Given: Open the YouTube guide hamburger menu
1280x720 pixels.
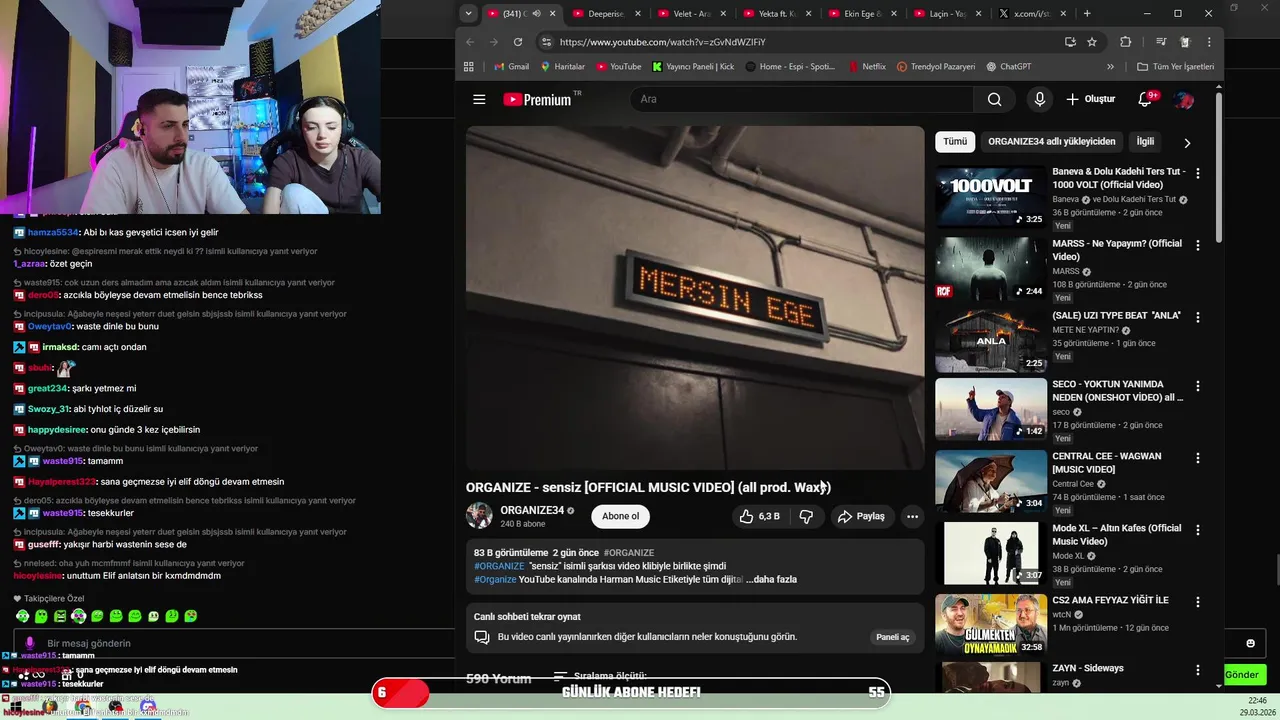Looking at the screenshot, I should click(479, 99).
